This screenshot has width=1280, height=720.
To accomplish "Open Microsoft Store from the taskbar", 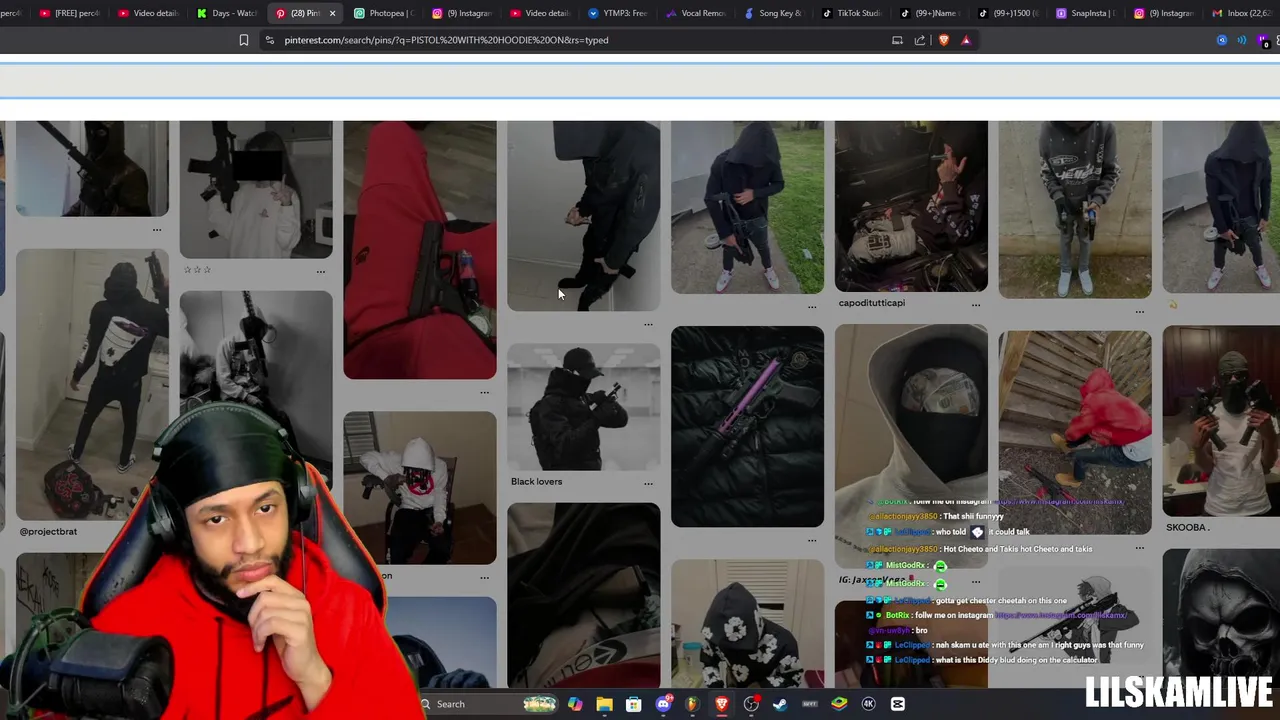I will [x=633, y=704].
